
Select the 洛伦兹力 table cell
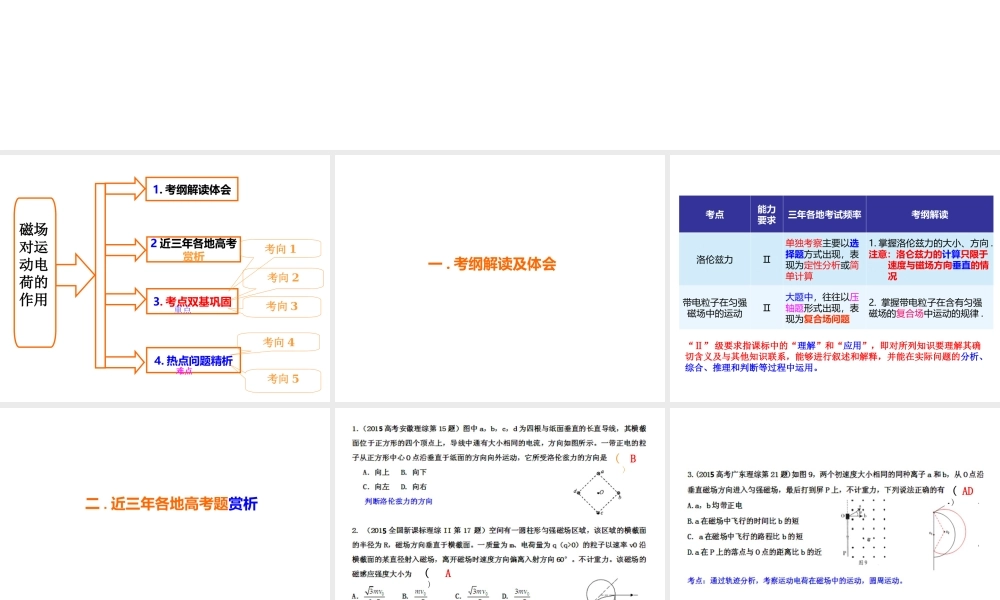714,259
